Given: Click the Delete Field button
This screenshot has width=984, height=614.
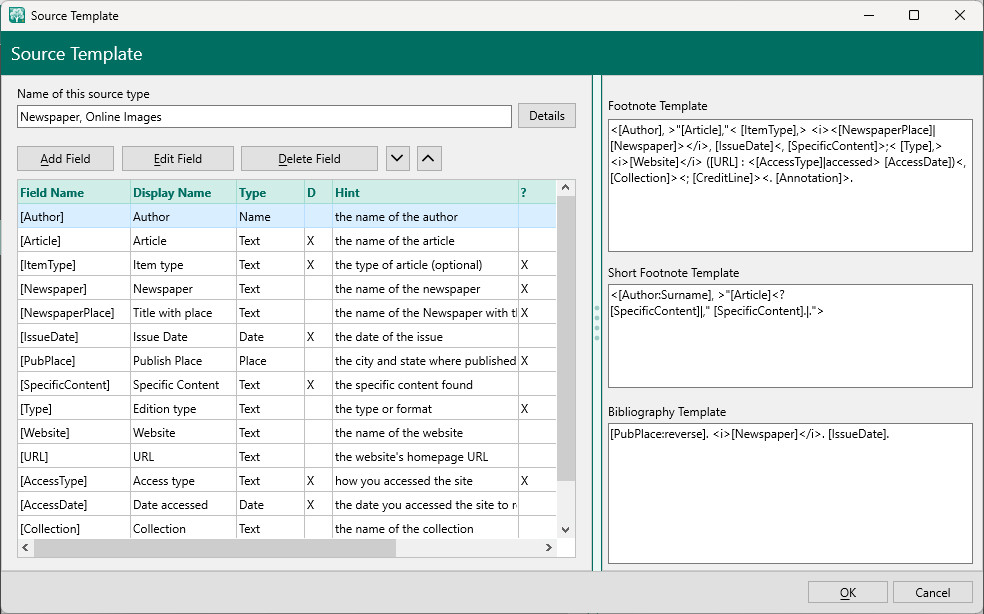Looking at the screenshot, I should [309, 158].
